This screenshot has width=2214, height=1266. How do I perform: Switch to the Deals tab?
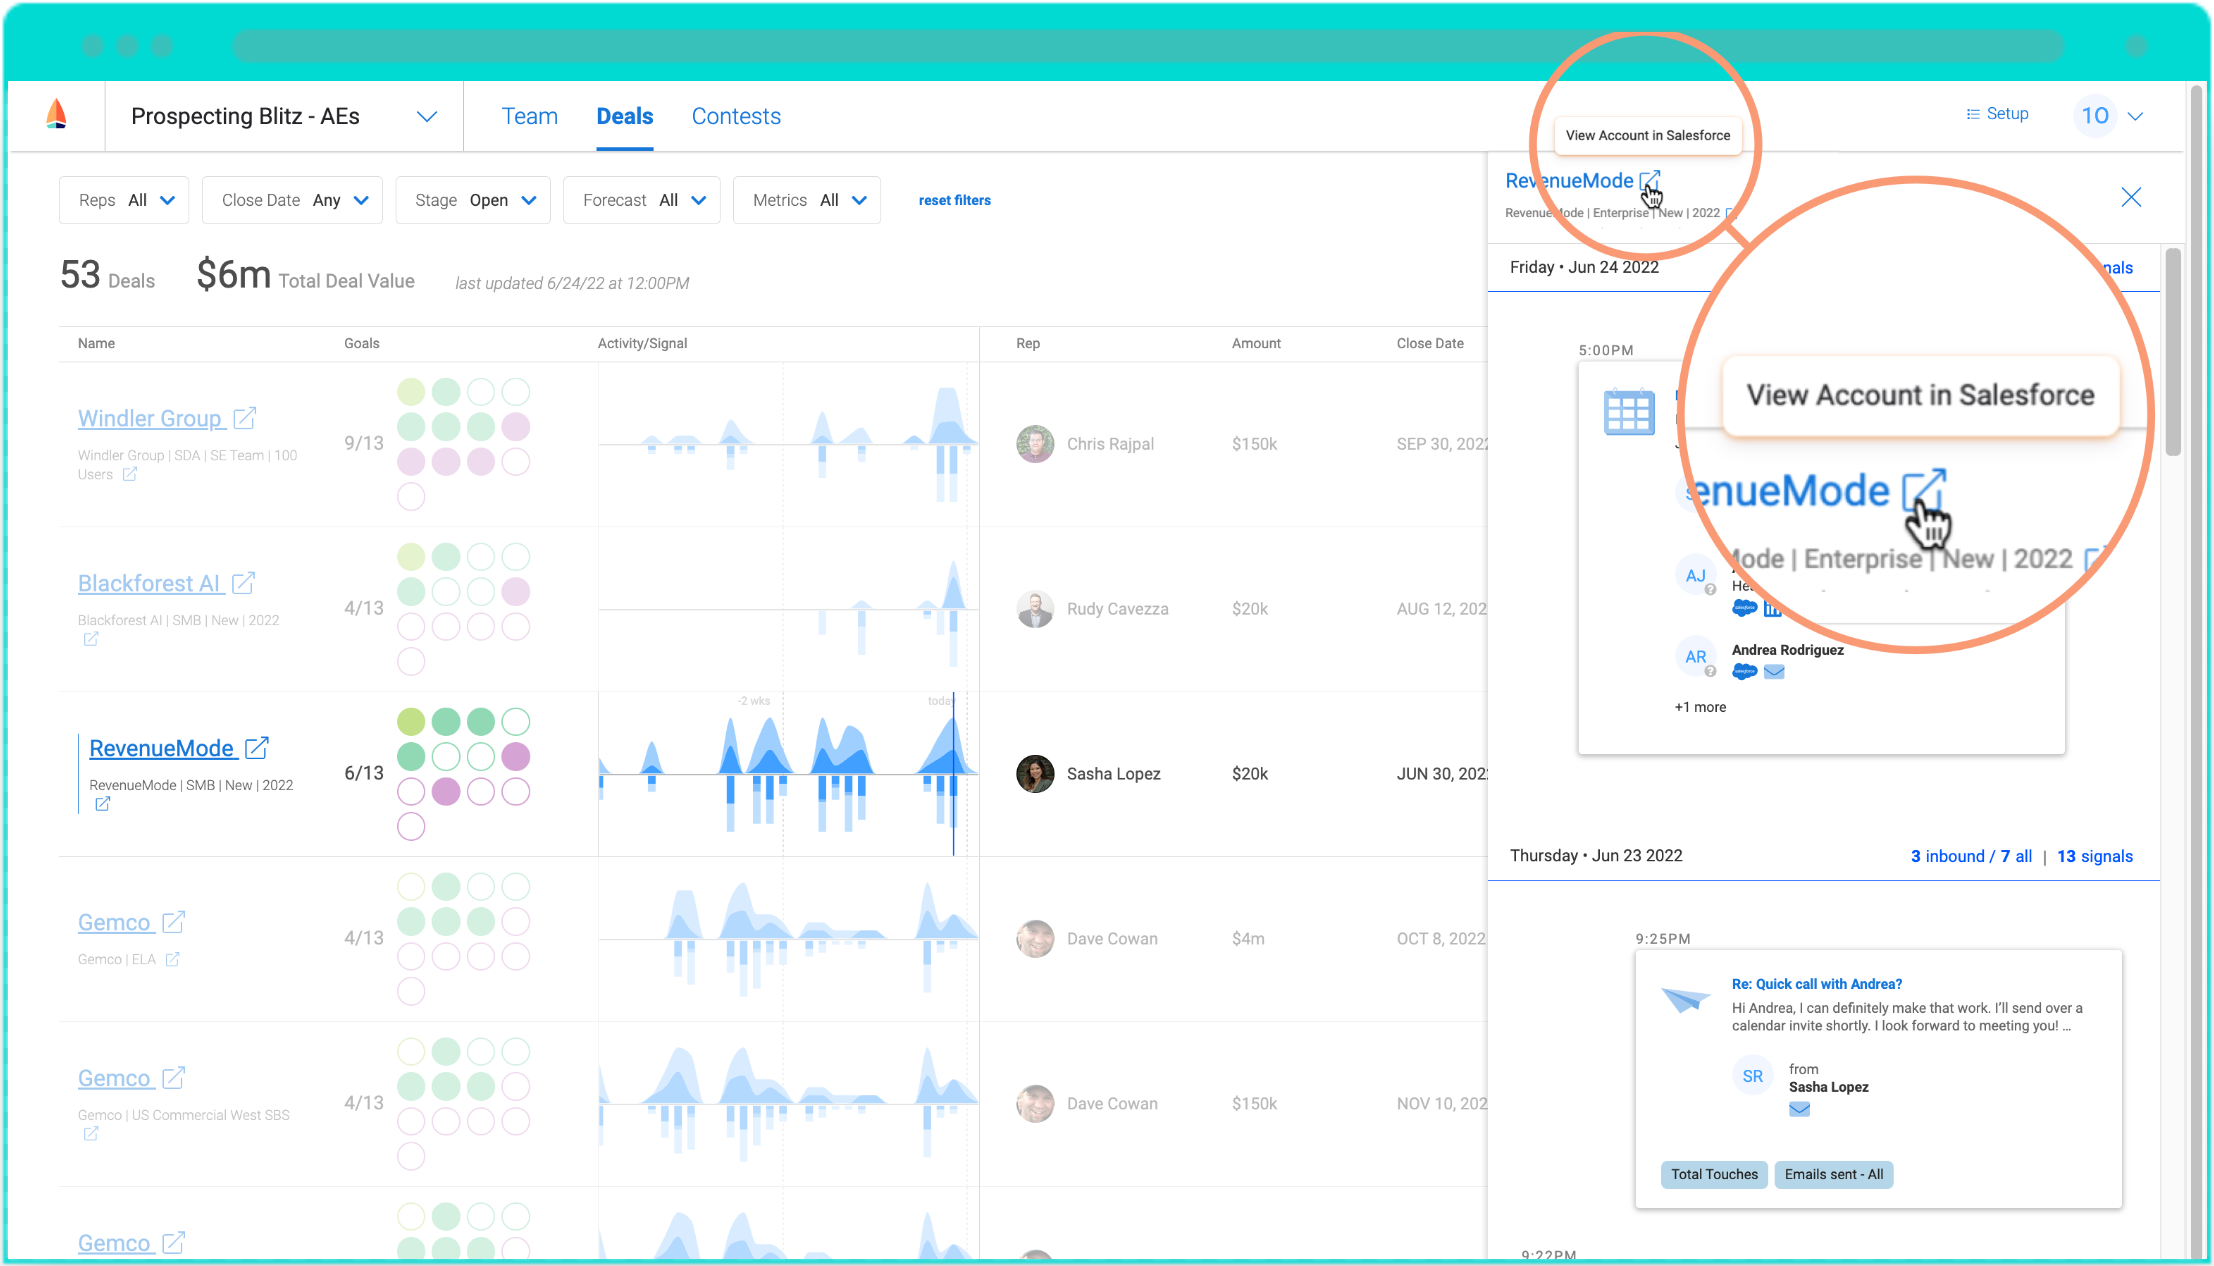[x=625, y=116]
